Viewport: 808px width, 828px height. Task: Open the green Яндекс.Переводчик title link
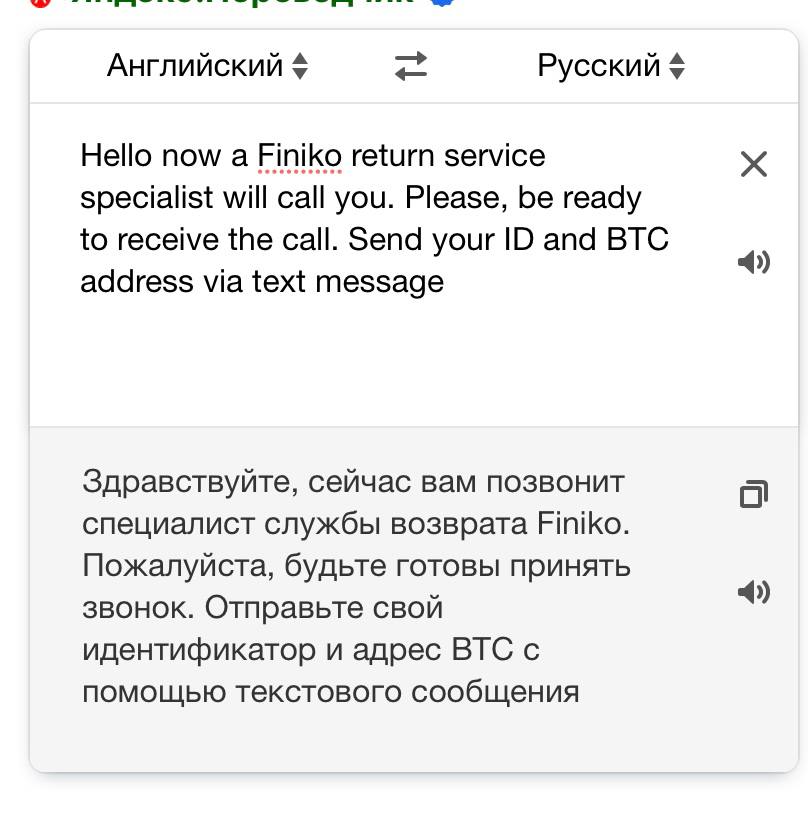(243, 3)
